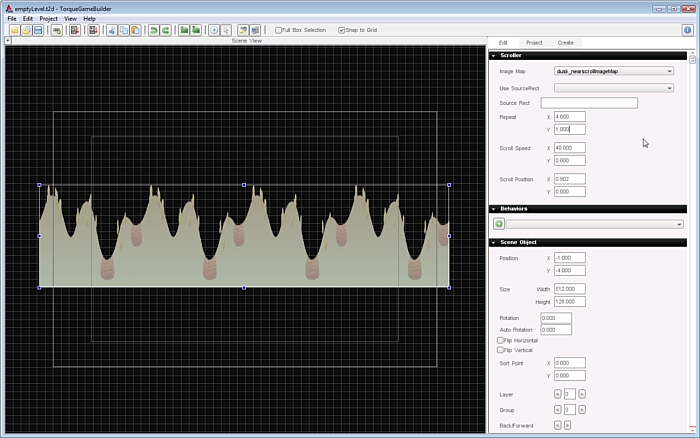
Task: Open the Use SourceRect dropdown
Action: [614, 88]
